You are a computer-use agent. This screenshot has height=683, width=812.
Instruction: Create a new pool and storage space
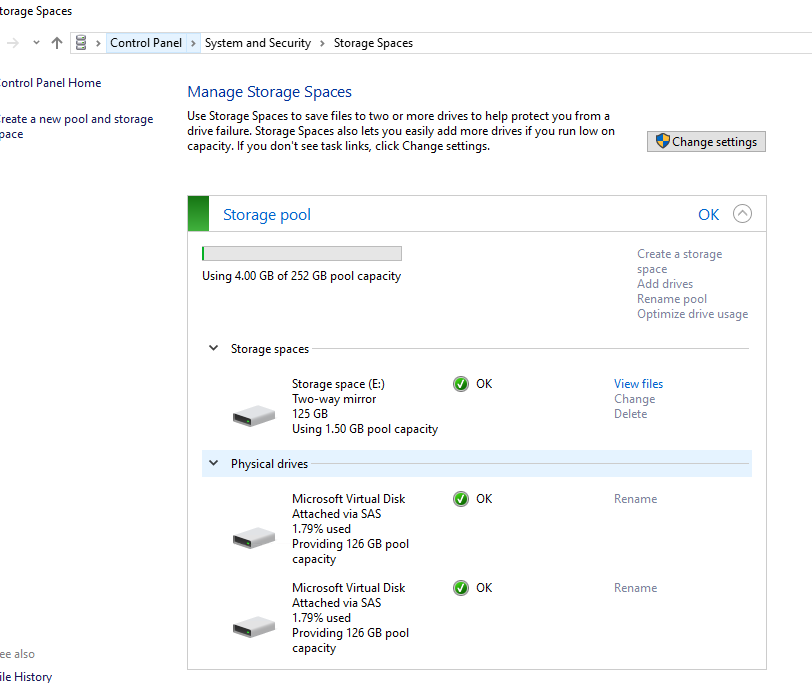pyautogui.click(x=76, y=126)
